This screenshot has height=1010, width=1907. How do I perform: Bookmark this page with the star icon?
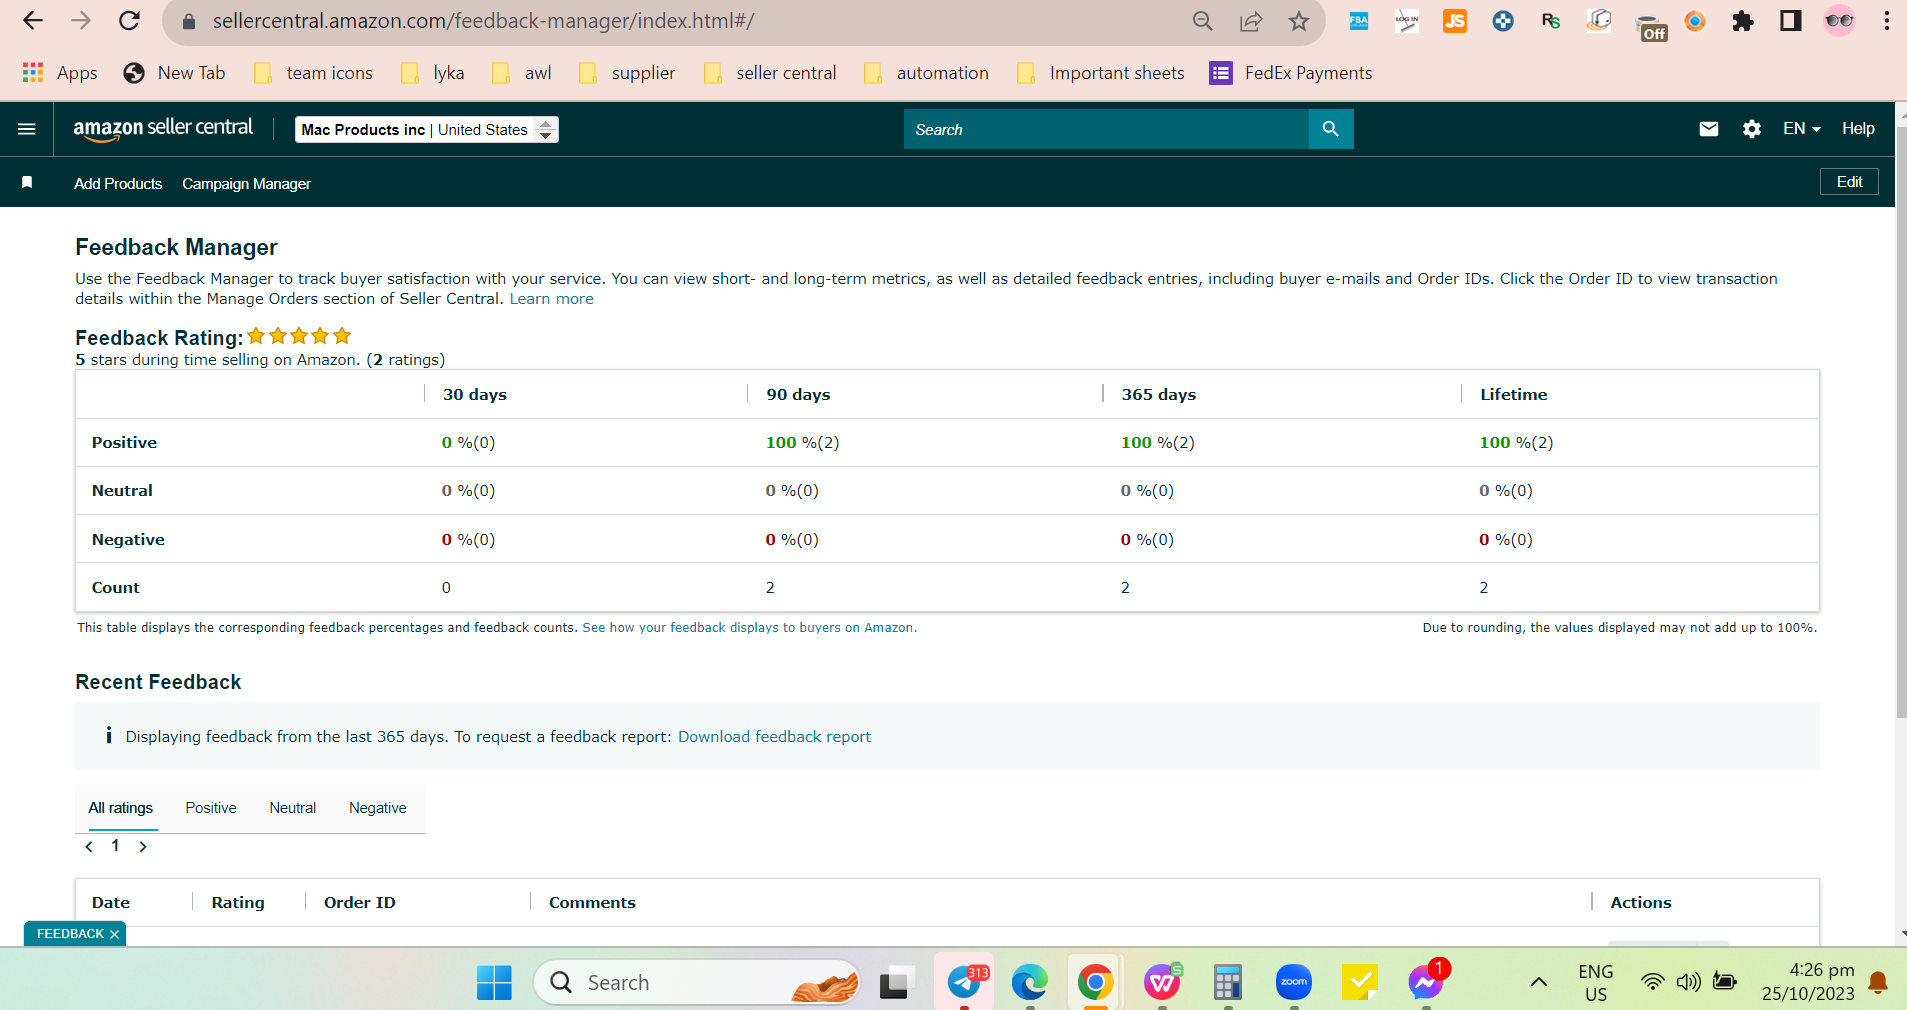(x=1299, y=21)
